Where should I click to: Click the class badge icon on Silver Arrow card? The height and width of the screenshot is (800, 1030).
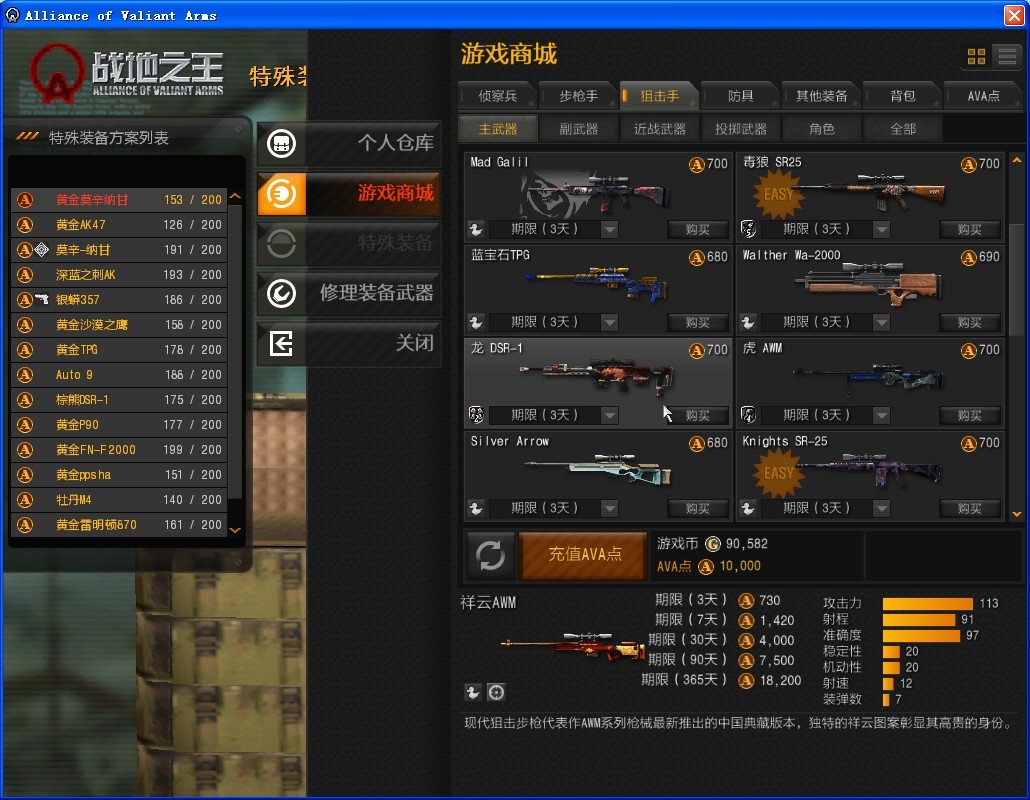click(476, 508)
